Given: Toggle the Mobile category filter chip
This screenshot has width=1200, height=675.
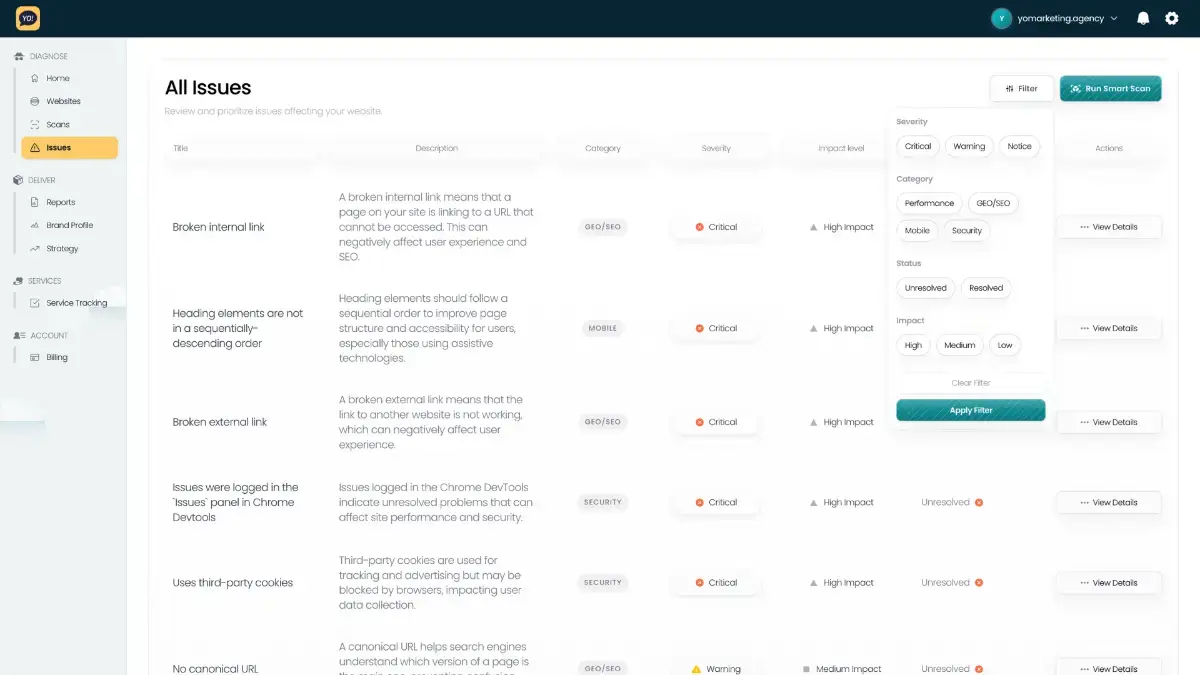Looking at the screenshot, I should click(917, 230).
